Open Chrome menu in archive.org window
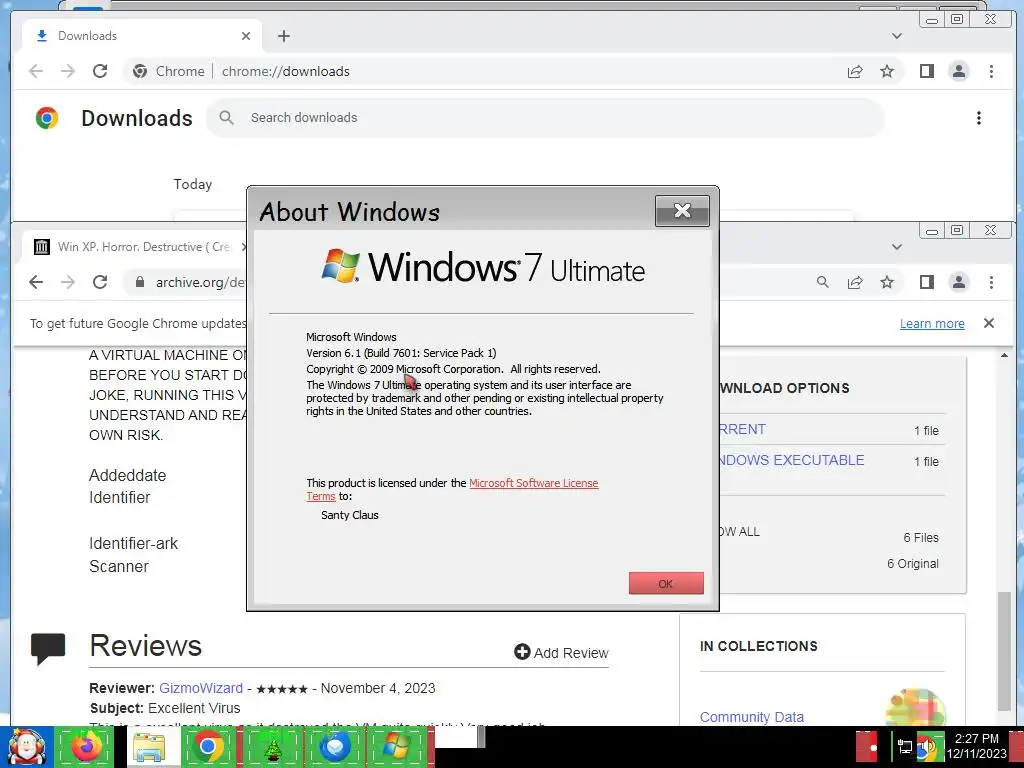 coord(991,282)
